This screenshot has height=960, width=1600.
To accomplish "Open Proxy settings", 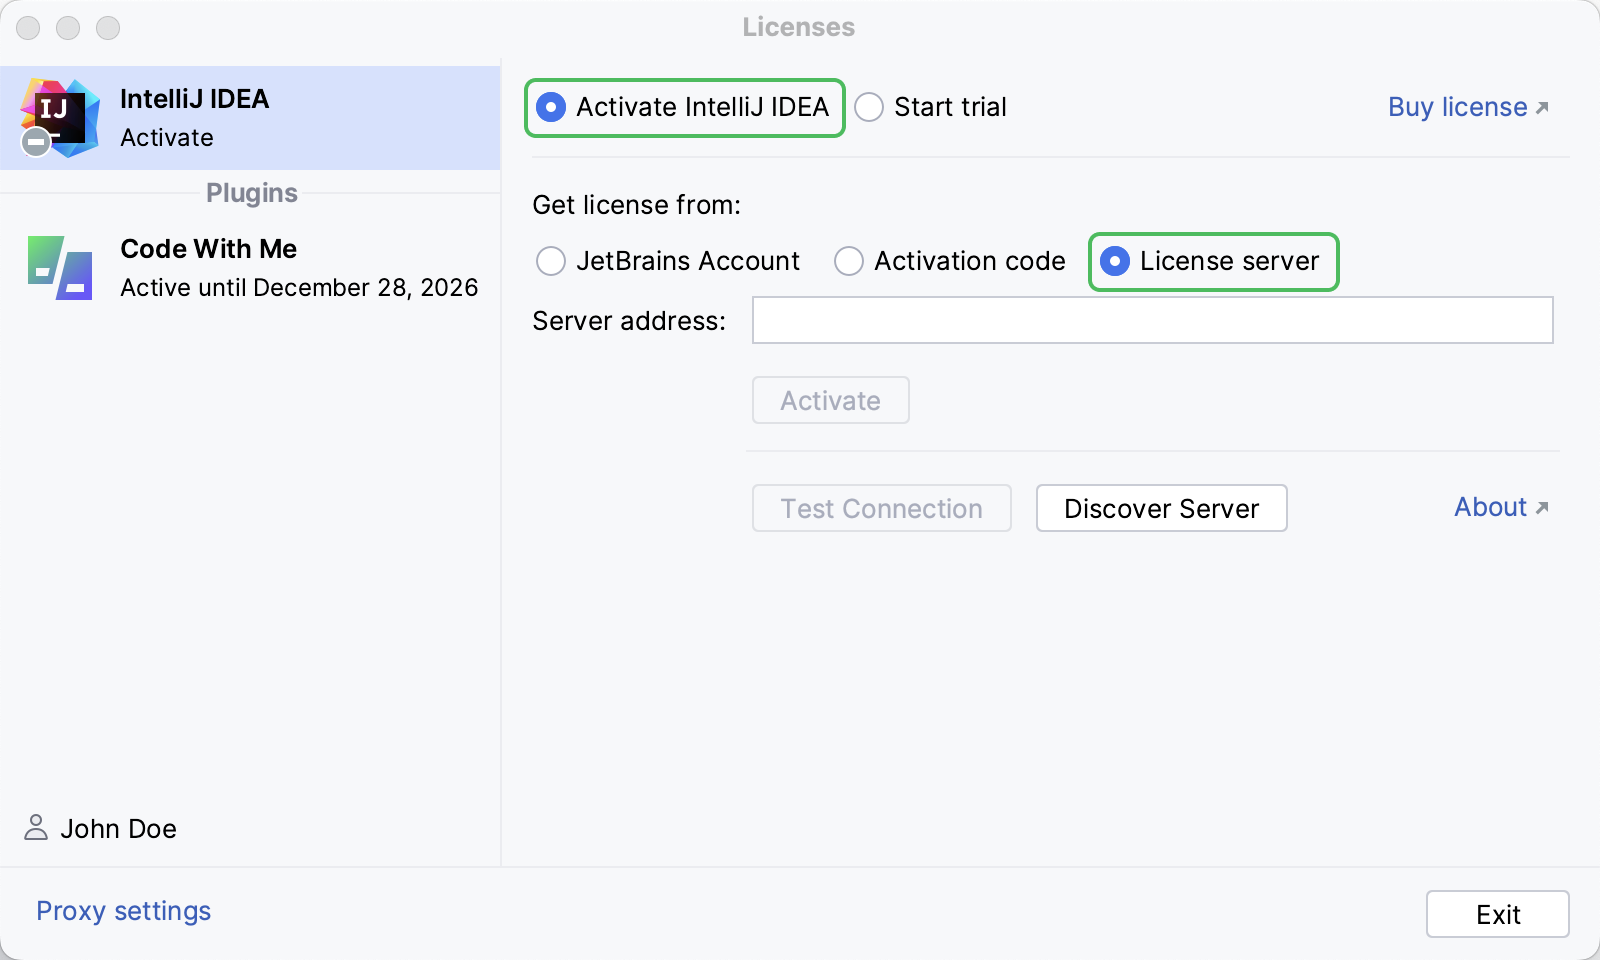I will (x=122, y=911).
